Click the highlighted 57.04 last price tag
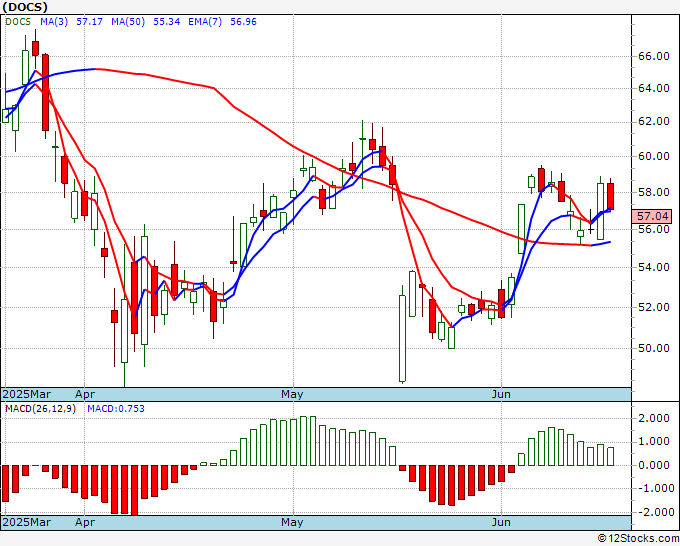This screenshot has height=546, width=680. tap(652, 216)
